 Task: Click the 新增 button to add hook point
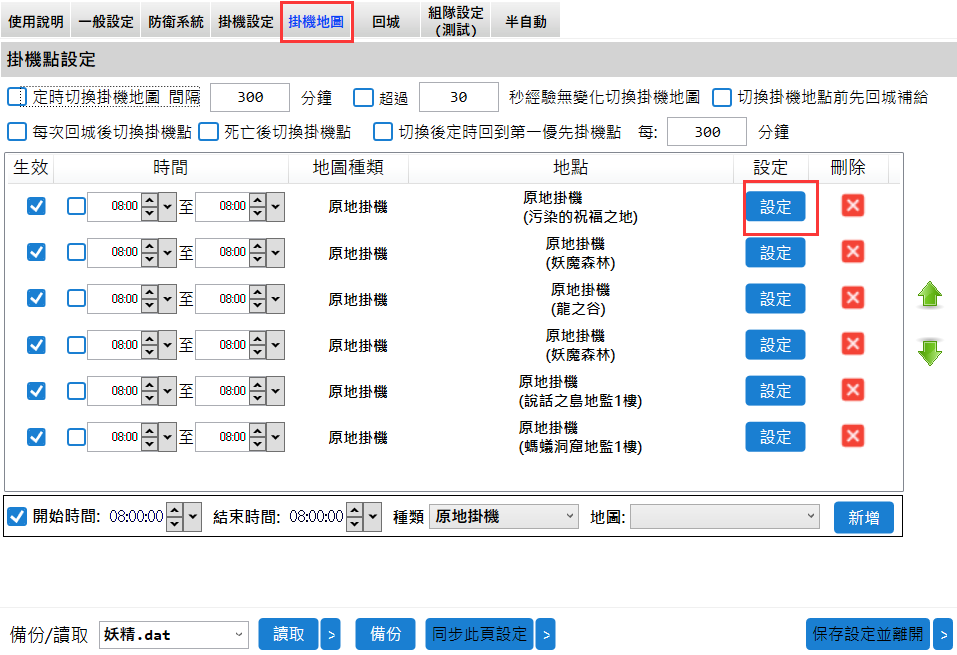click(863, 517)
